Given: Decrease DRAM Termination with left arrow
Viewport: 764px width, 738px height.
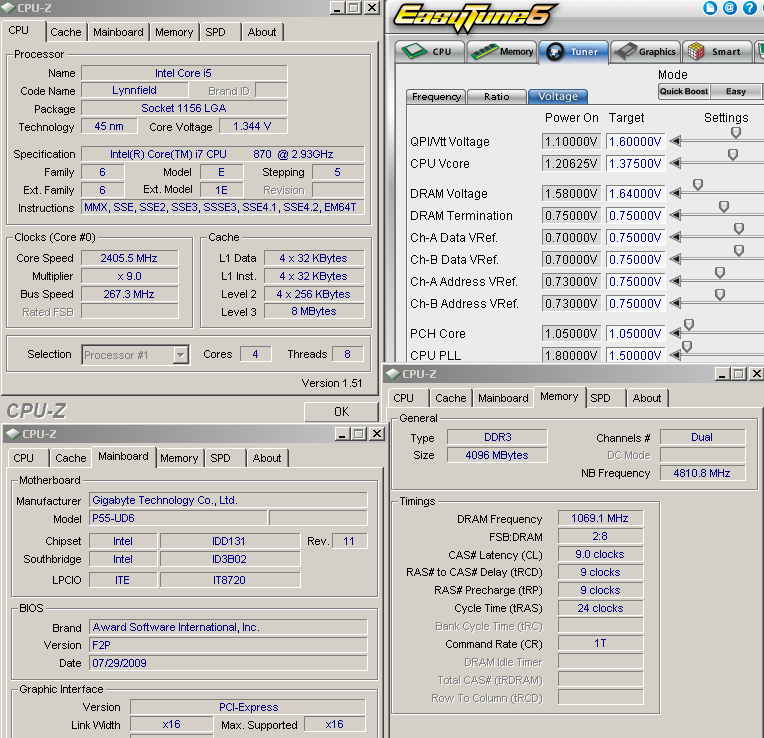Looking at the screenshot, I should [x=675, y=215].
